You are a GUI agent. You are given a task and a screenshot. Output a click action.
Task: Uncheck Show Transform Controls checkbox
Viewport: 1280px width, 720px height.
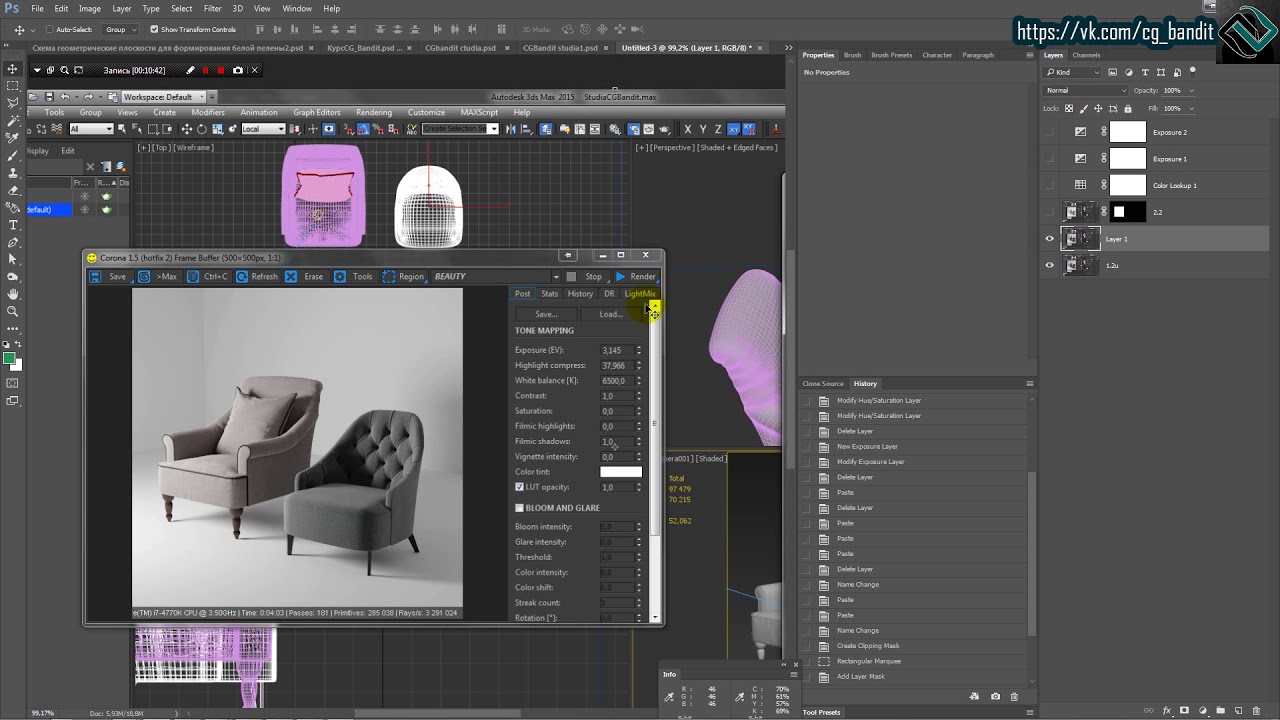154,30
